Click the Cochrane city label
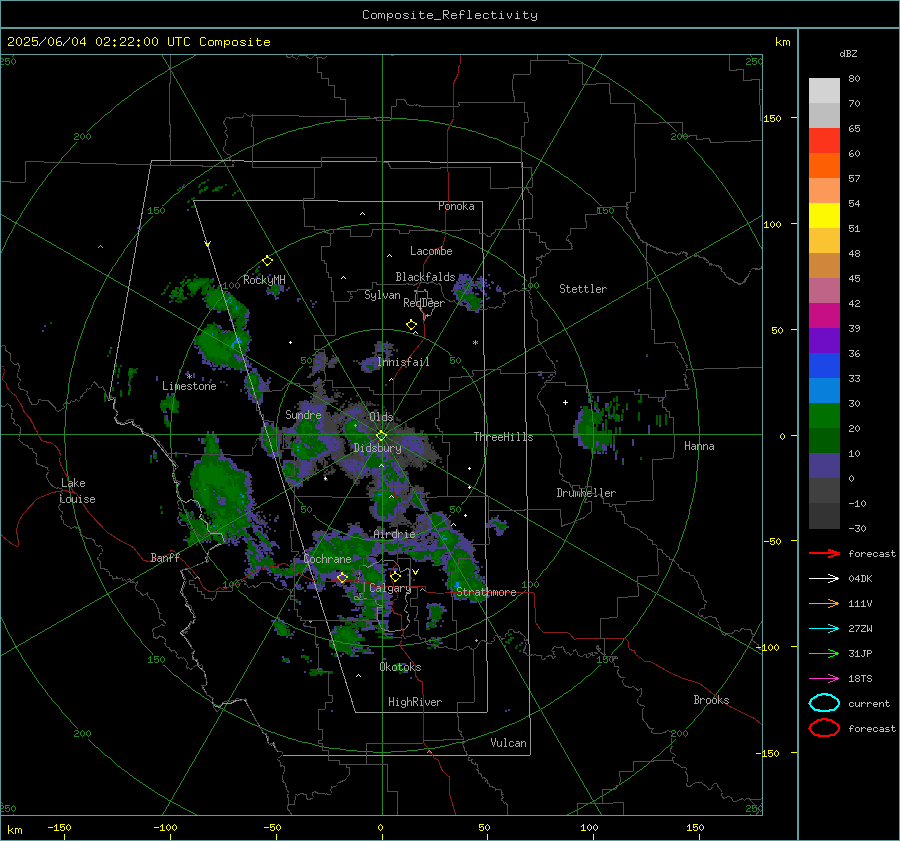This screenshot has height=841, width=900. coord(327,559)
